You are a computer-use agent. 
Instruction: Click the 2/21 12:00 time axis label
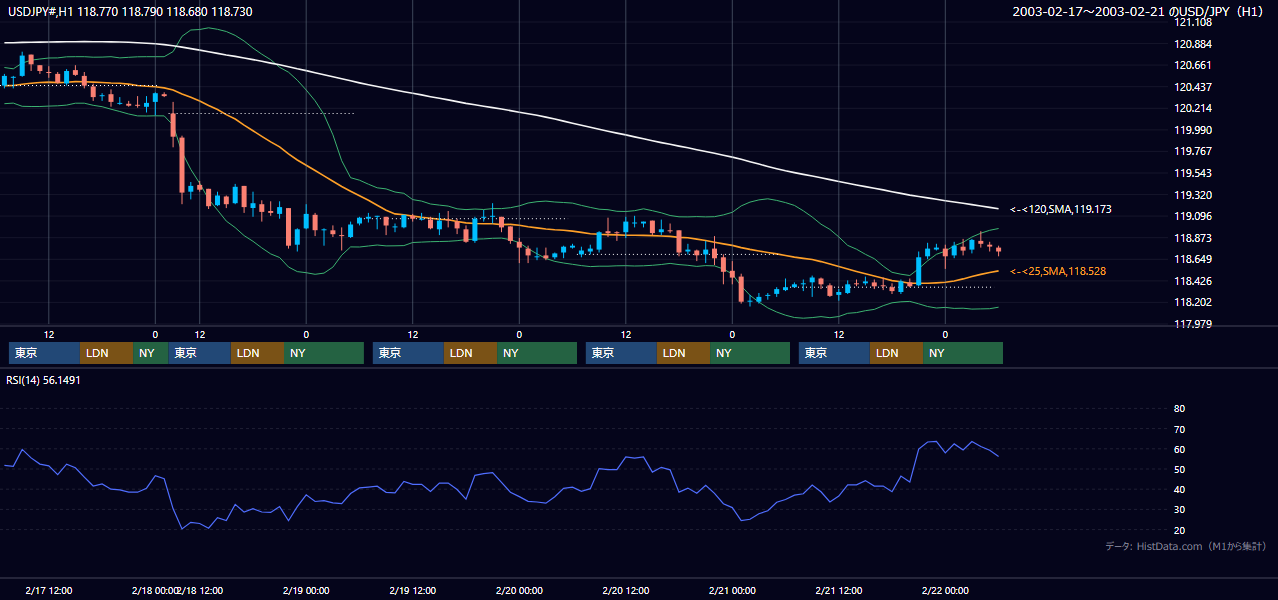(839, 591)
